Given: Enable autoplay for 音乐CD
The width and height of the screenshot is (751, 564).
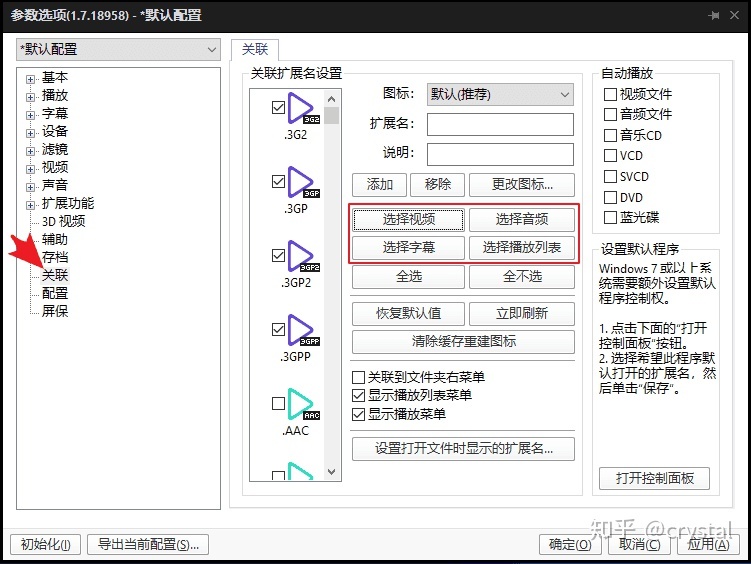Looking at the screenshot, I should (610, 135).
